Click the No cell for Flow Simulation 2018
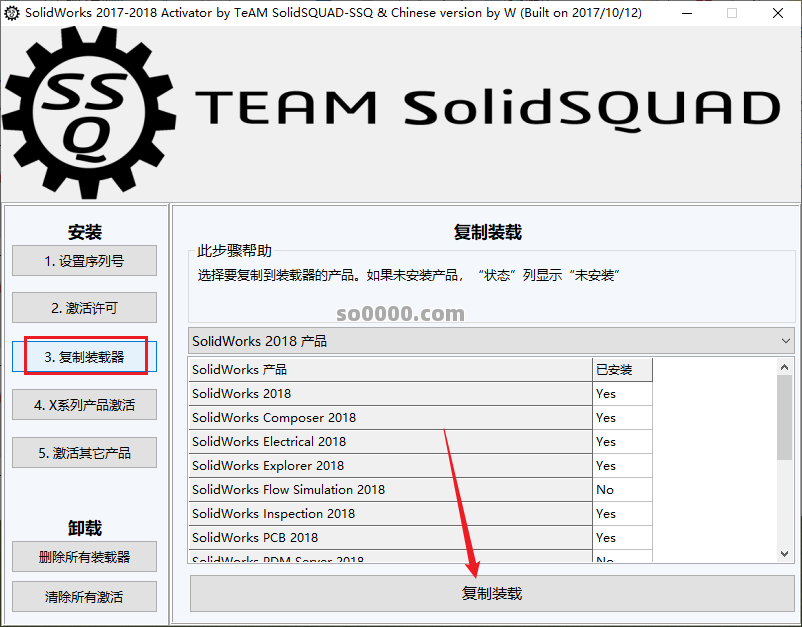Screen dimensions: 802x627 622,489
